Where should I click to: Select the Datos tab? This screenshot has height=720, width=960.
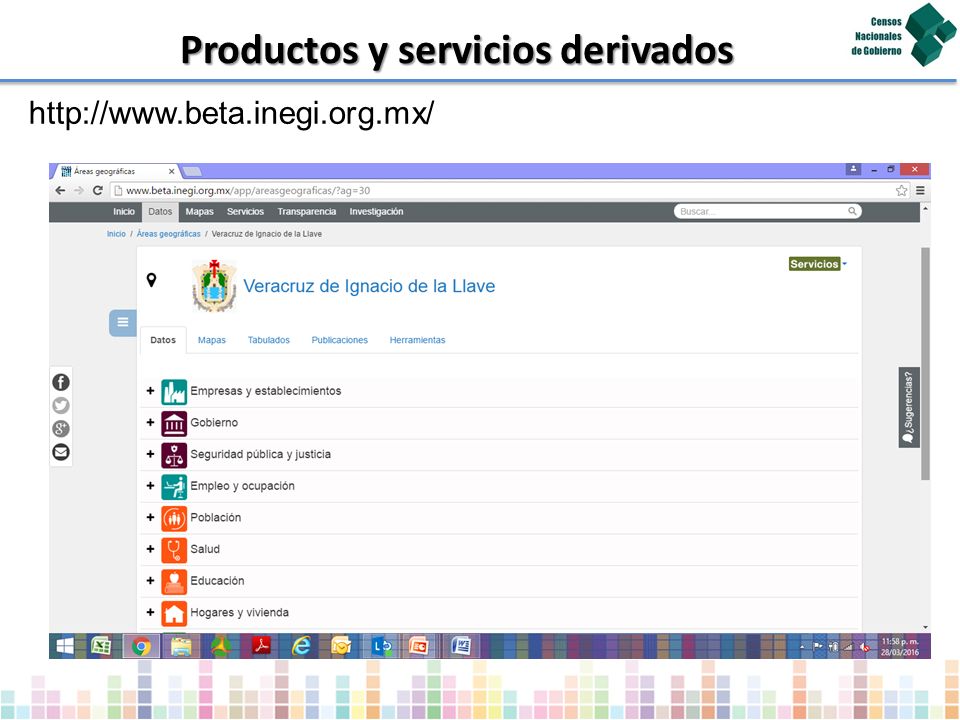tap(163, 340)
